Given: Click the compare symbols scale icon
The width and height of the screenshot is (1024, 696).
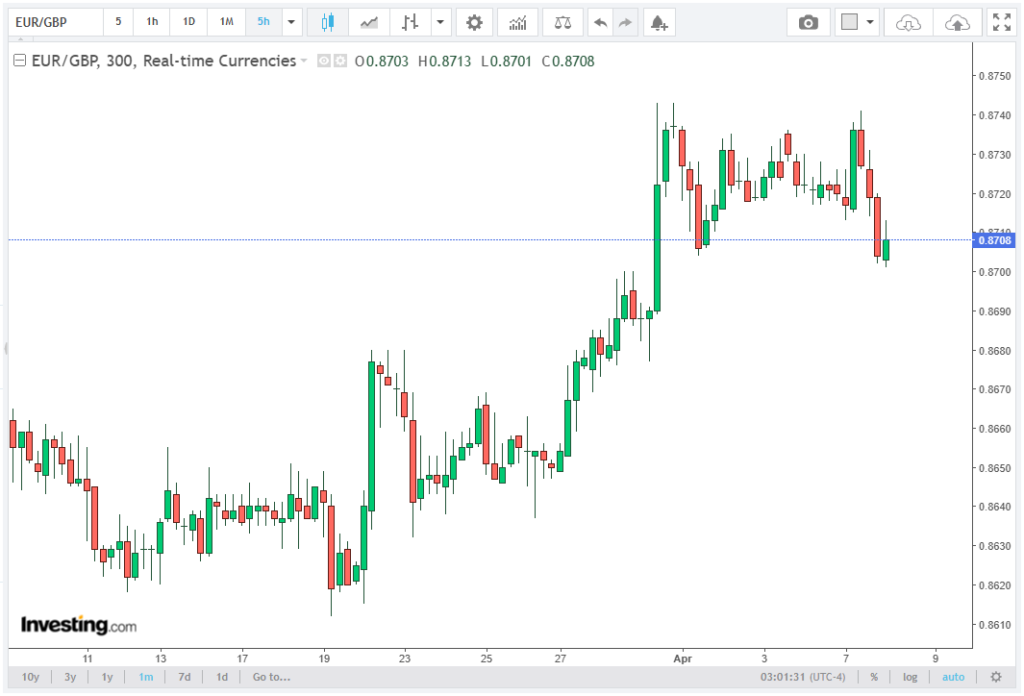Looking at the screenshot, I should (x=564, y=22).
